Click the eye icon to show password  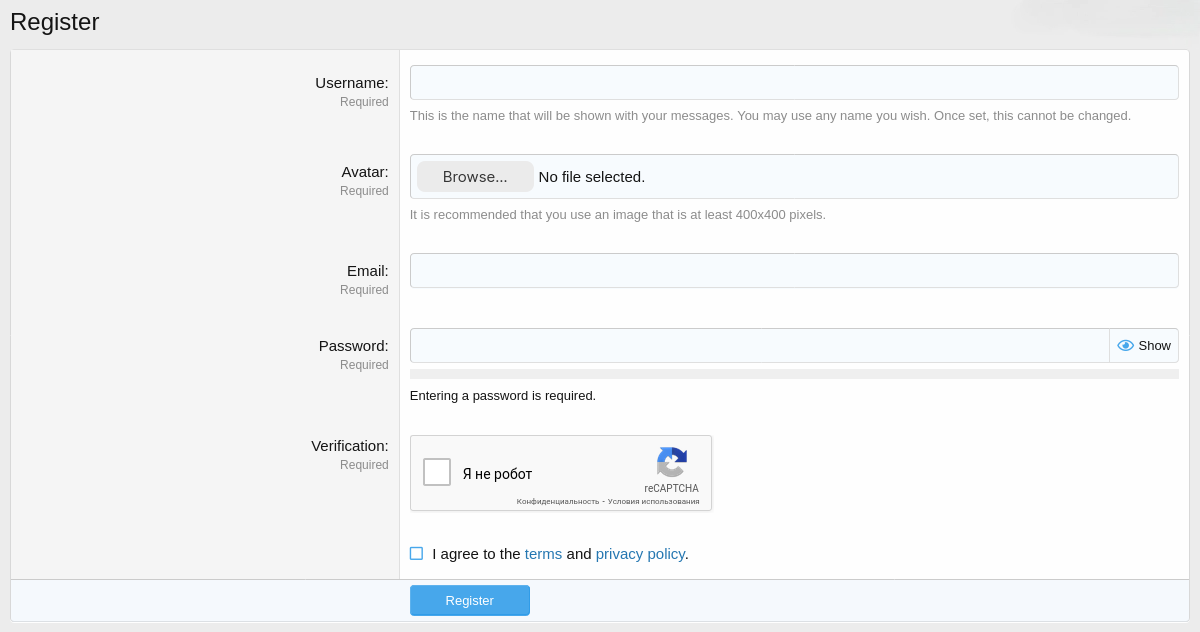(1125, 346)
